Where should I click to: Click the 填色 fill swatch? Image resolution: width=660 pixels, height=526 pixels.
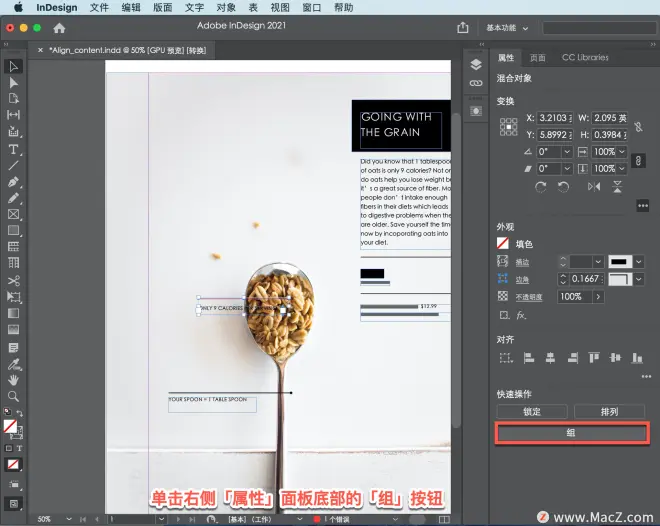tap(503, 244)
